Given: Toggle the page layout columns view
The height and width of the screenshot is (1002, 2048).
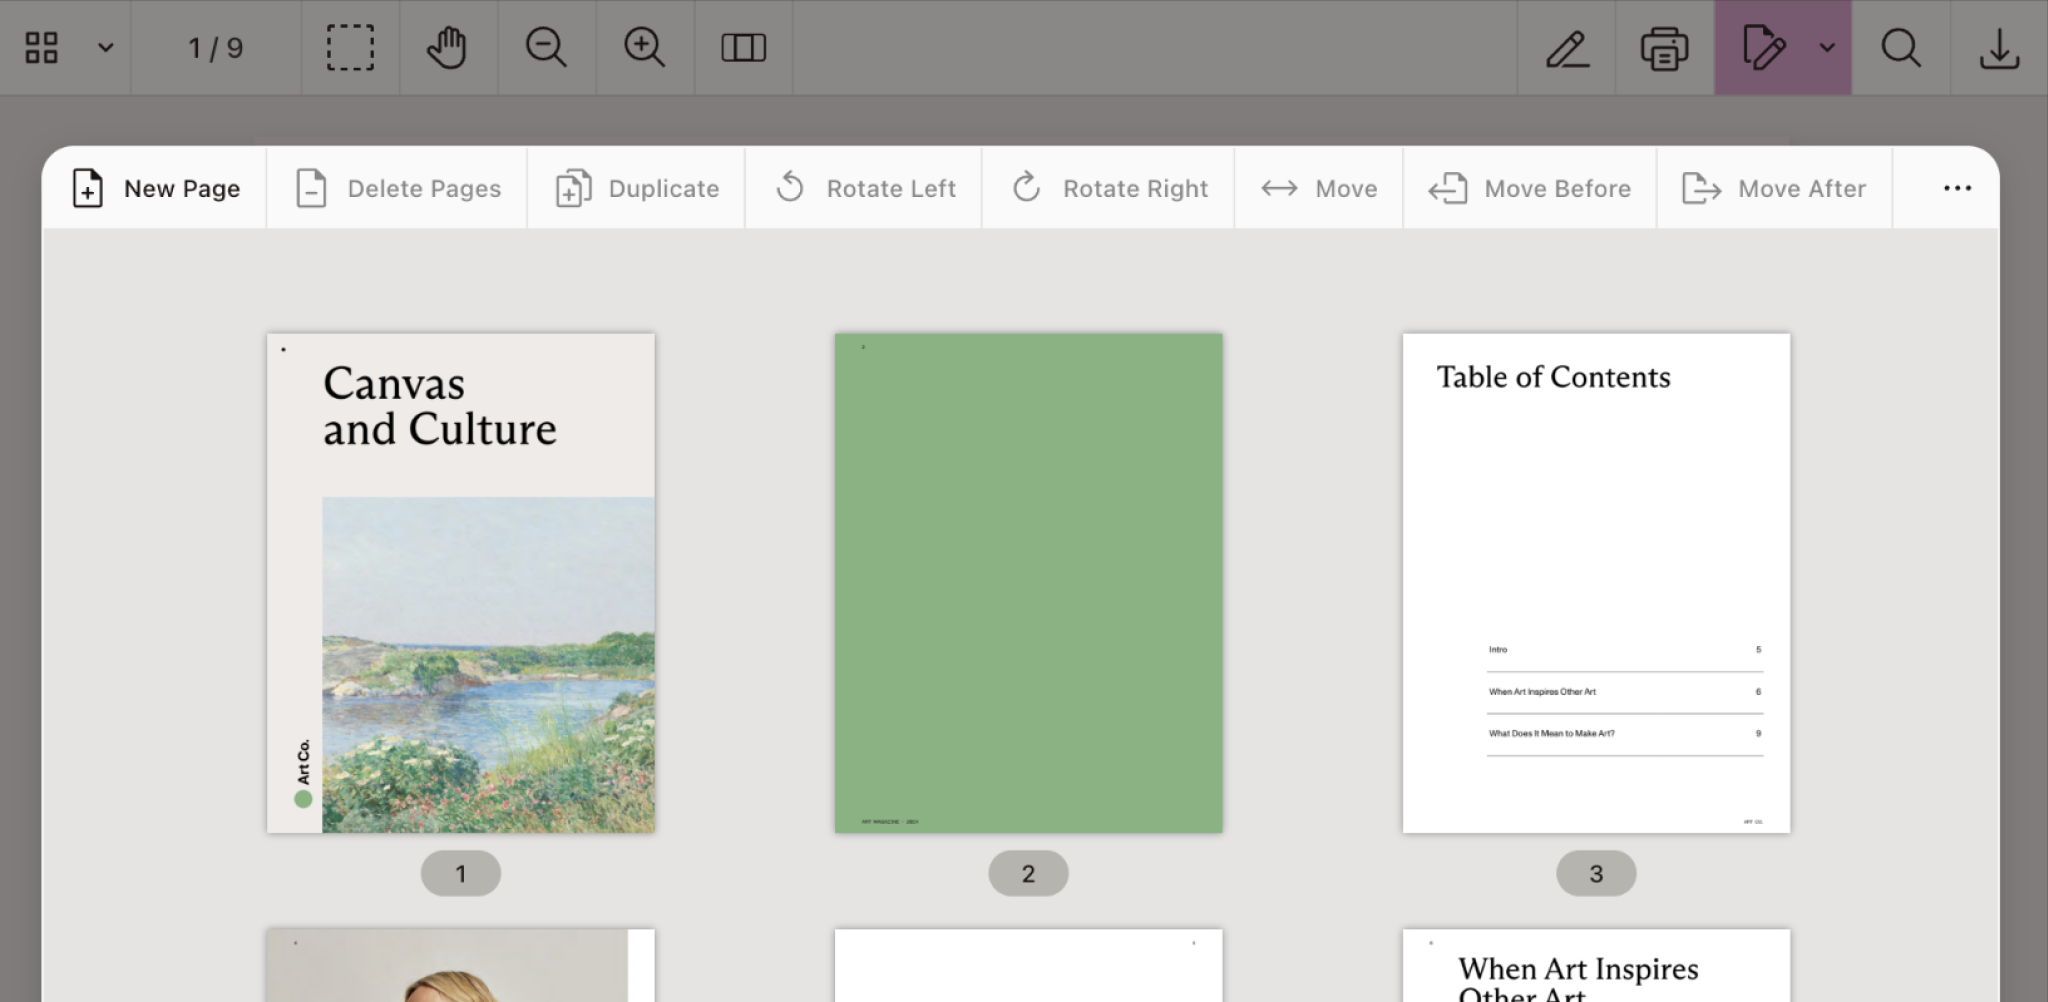Looking at the screenshot, I should pos(743,48).
